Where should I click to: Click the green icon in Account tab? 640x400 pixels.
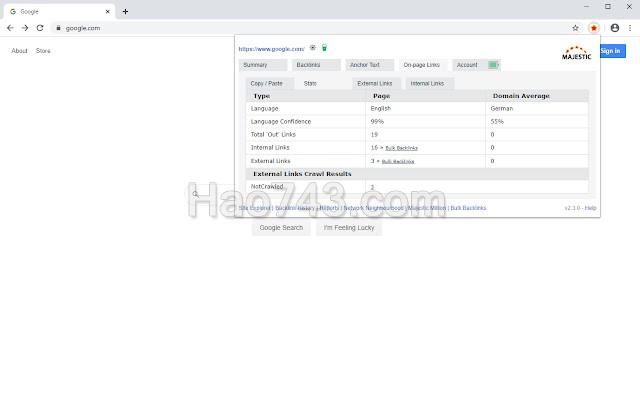click(493, 65)
